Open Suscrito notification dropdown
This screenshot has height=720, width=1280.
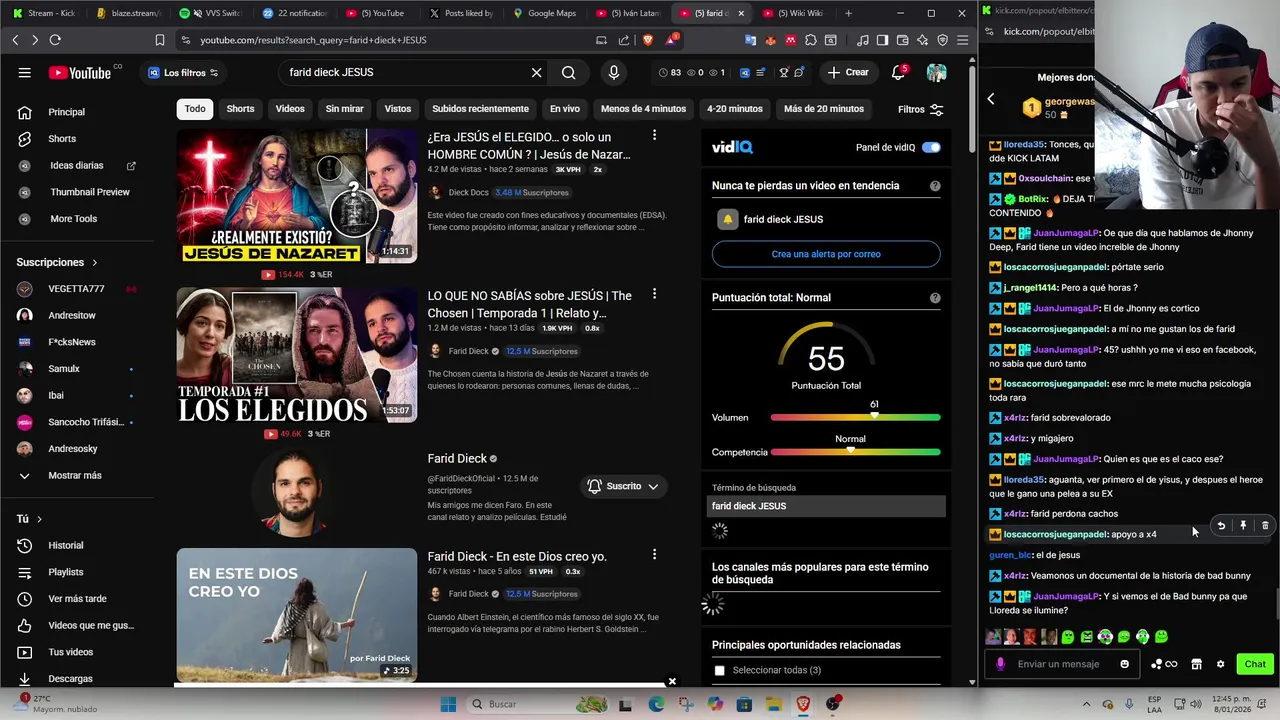point(623,486)
